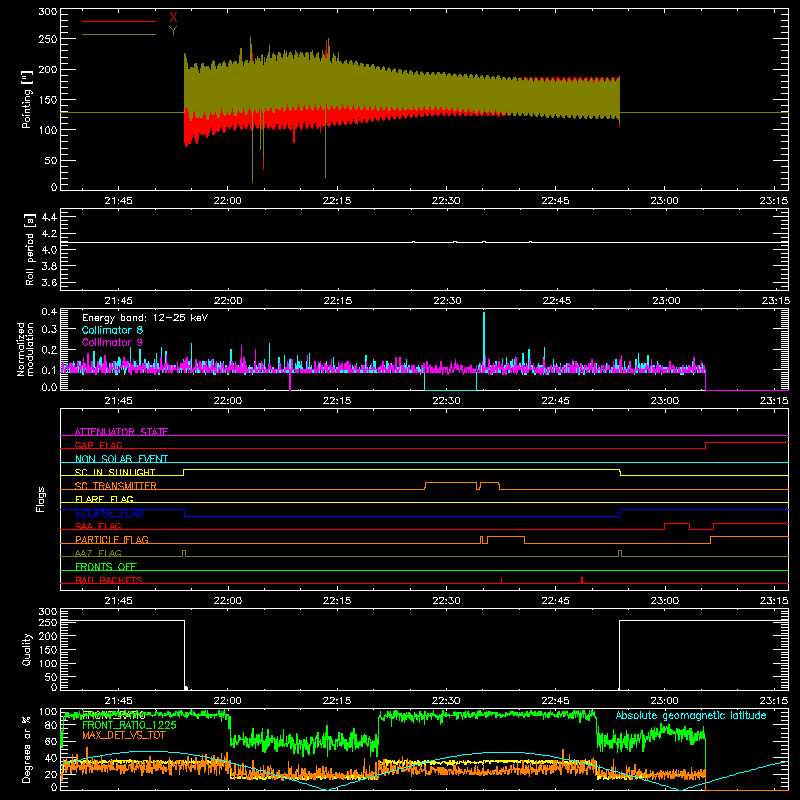This screenshot has height=800, width=800.
Task: Click the first red Bad Packets tick mark
Action: 502,580
